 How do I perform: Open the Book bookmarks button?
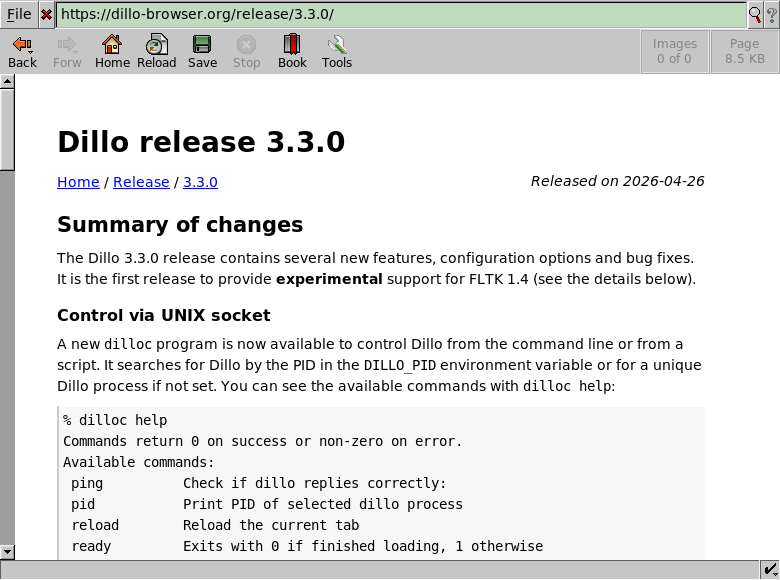click(292, 52)
